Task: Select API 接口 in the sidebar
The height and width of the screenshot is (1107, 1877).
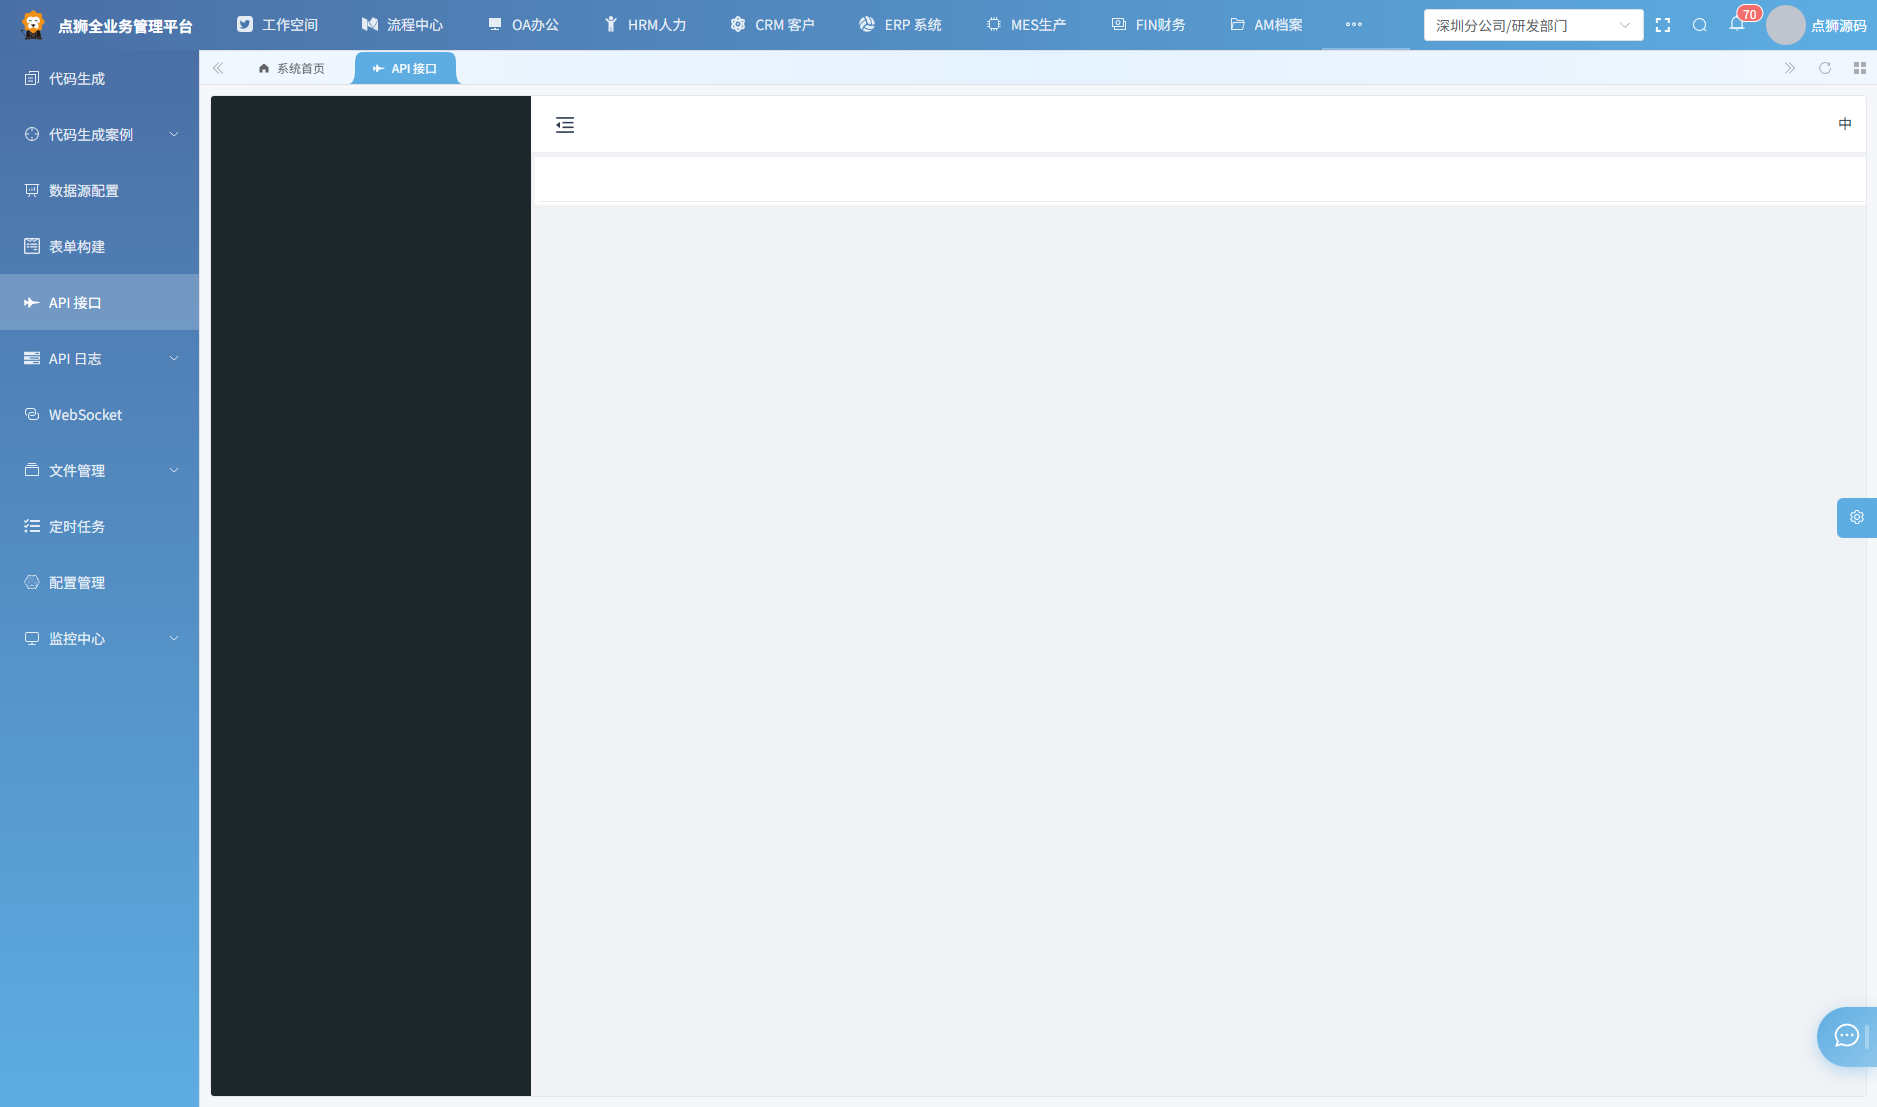Action: click(x=100, y=302)
